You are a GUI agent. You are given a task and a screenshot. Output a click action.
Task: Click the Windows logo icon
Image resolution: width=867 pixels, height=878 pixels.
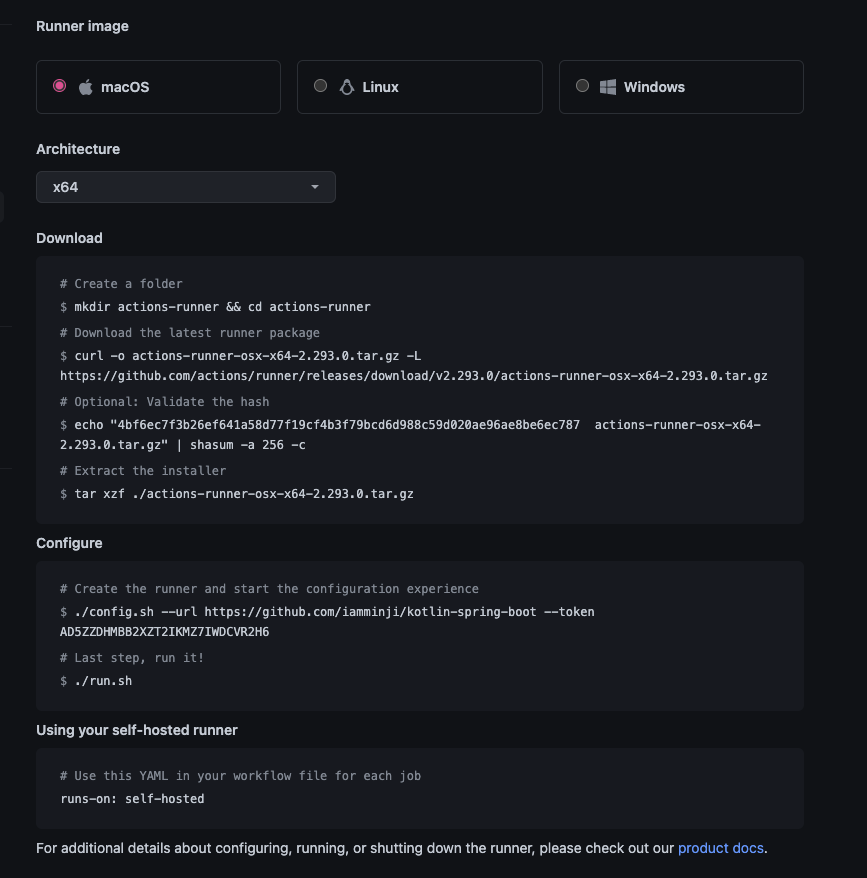[x=608, y=87]
